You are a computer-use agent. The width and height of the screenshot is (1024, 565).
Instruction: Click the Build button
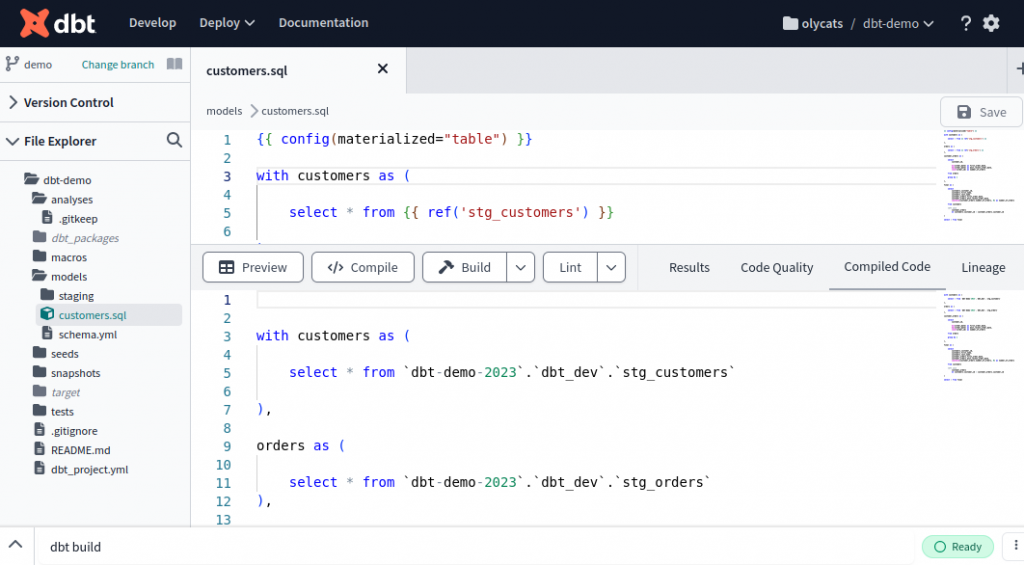[464, 267]
